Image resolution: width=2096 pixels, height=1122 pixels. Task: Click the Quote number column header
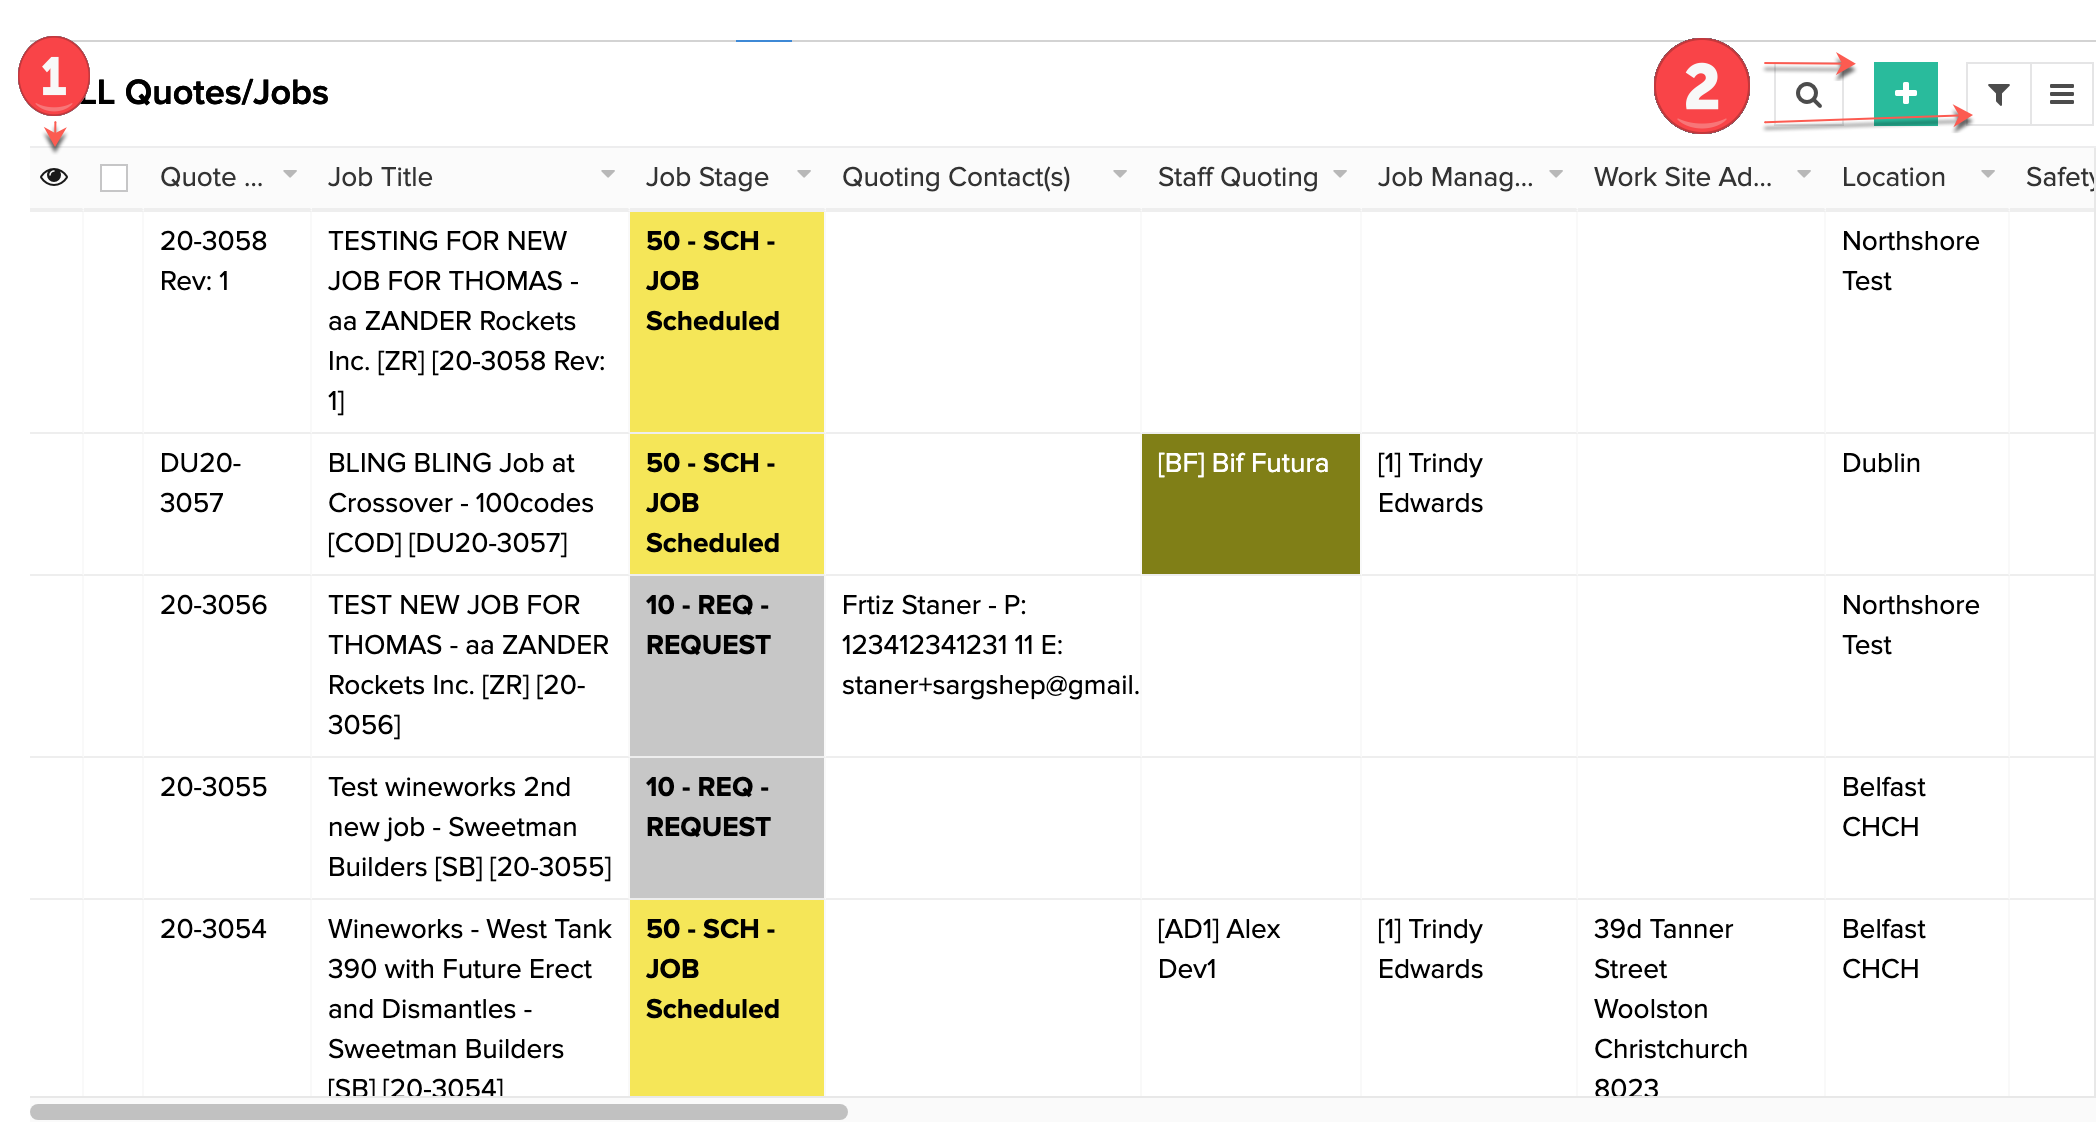(211, 177)
